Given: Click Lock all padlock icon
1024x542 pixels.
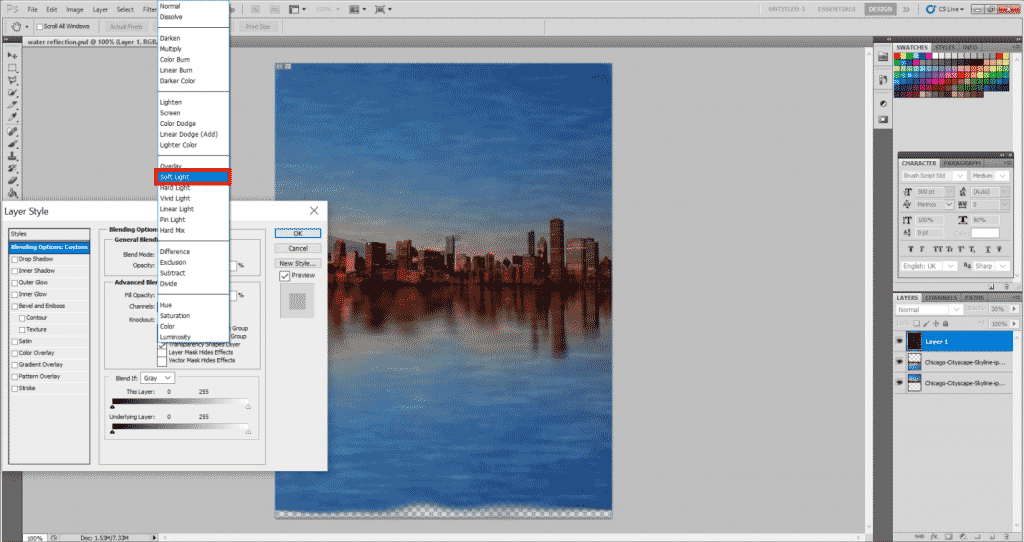Looking at the screenshot, I should click(946, 323).
